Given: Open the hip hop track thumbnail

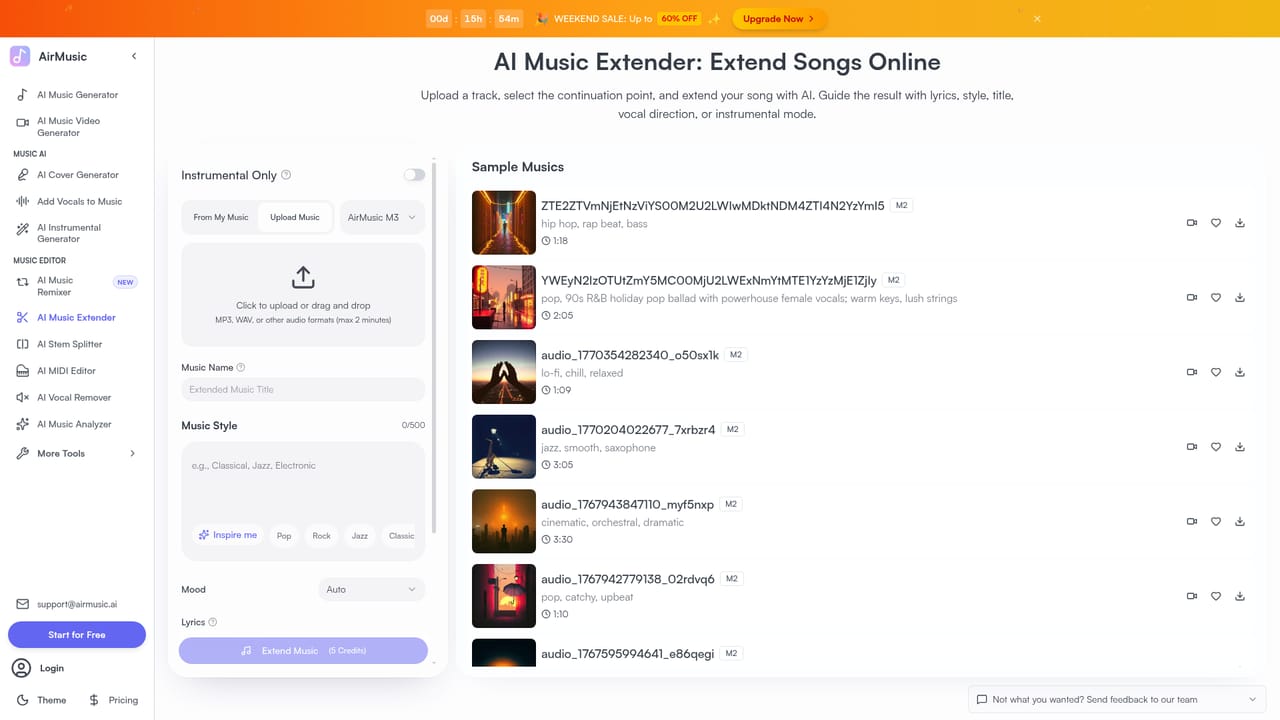Looking at the screenshot, I should 504,223.
